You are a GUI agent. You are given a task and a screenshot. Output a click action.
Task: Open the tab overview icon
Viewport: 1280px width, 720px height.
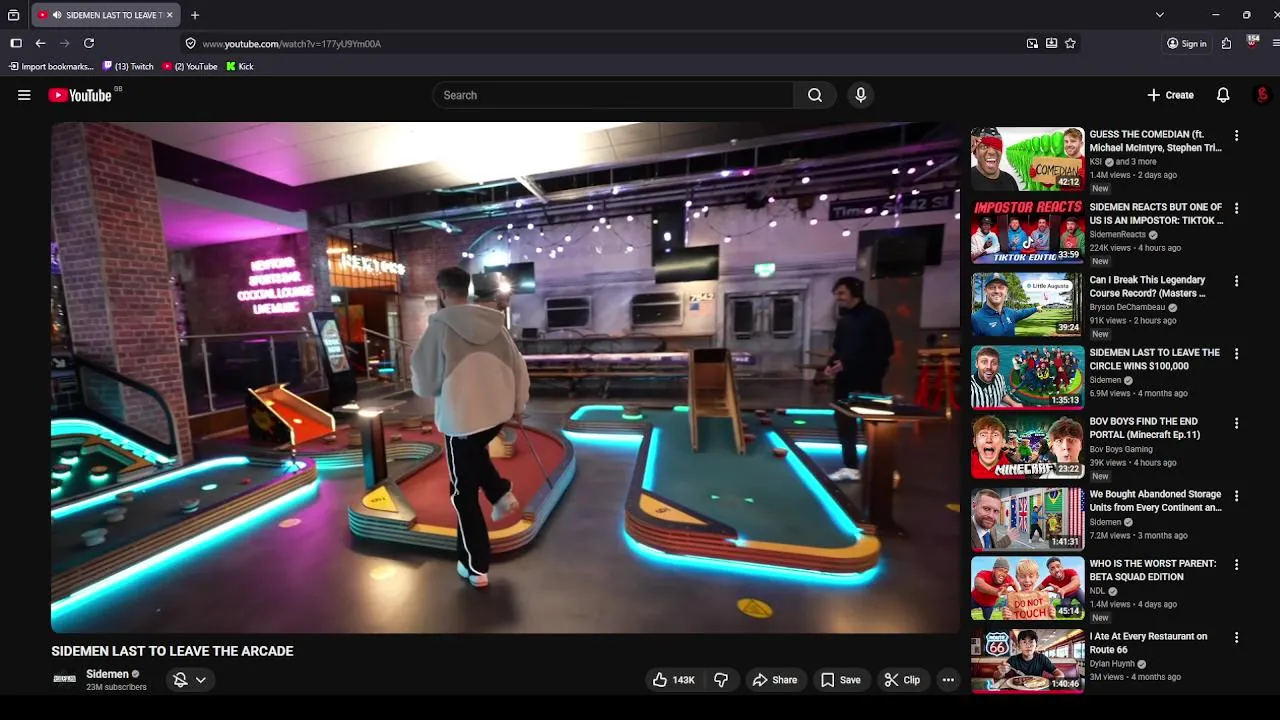point(13,15)
